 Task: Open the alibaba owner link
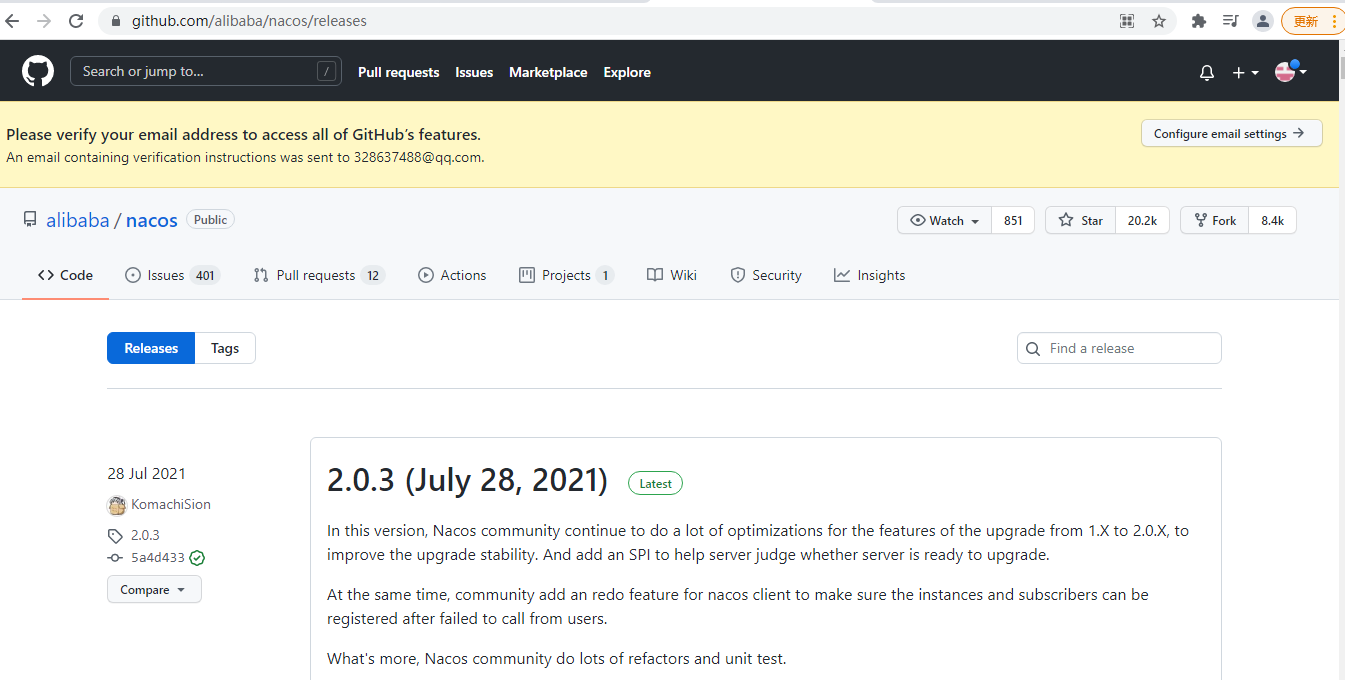coord(78,220)
